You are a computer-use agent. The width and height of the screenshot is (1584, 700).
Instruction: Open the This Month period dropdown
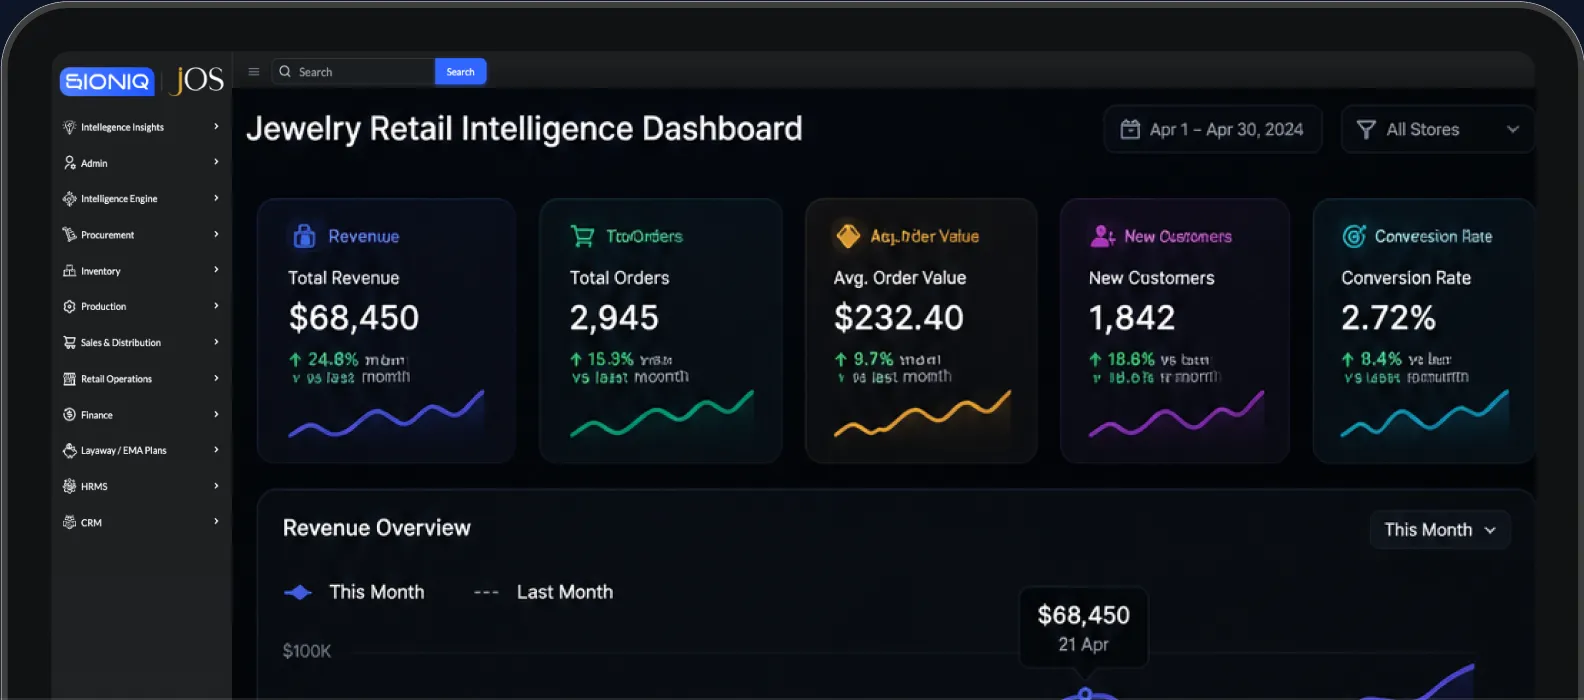(x=1440, y=530)
